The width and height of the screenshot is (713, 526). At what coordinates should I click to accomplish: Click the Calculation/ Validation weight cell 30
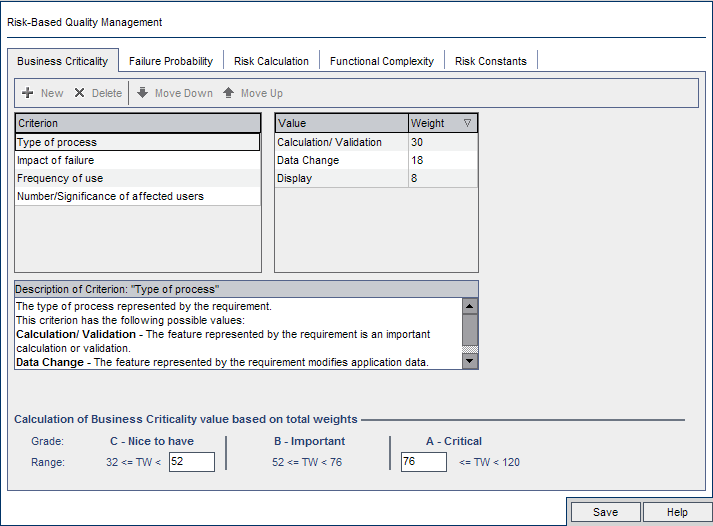[442, 142]
